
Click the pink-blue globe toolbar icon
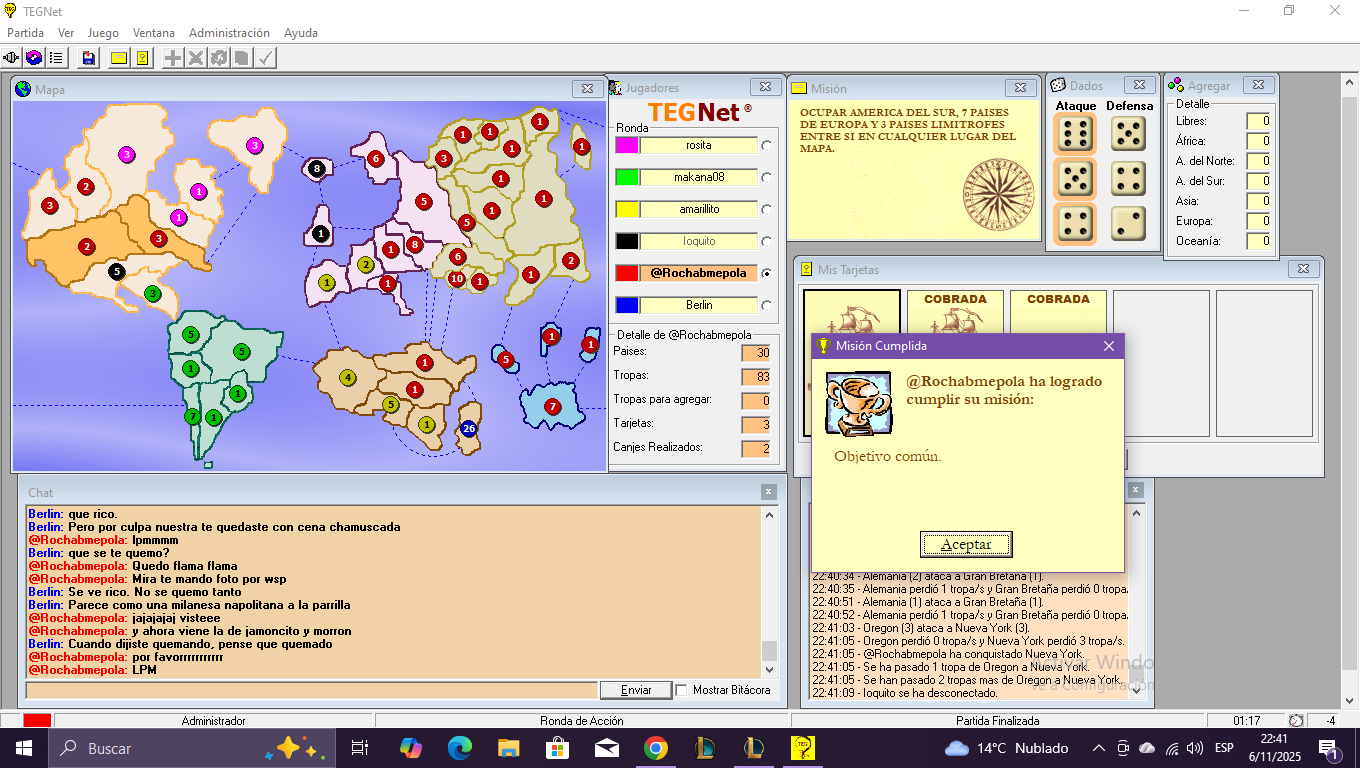pyautogui.click(x=34, y=58)
